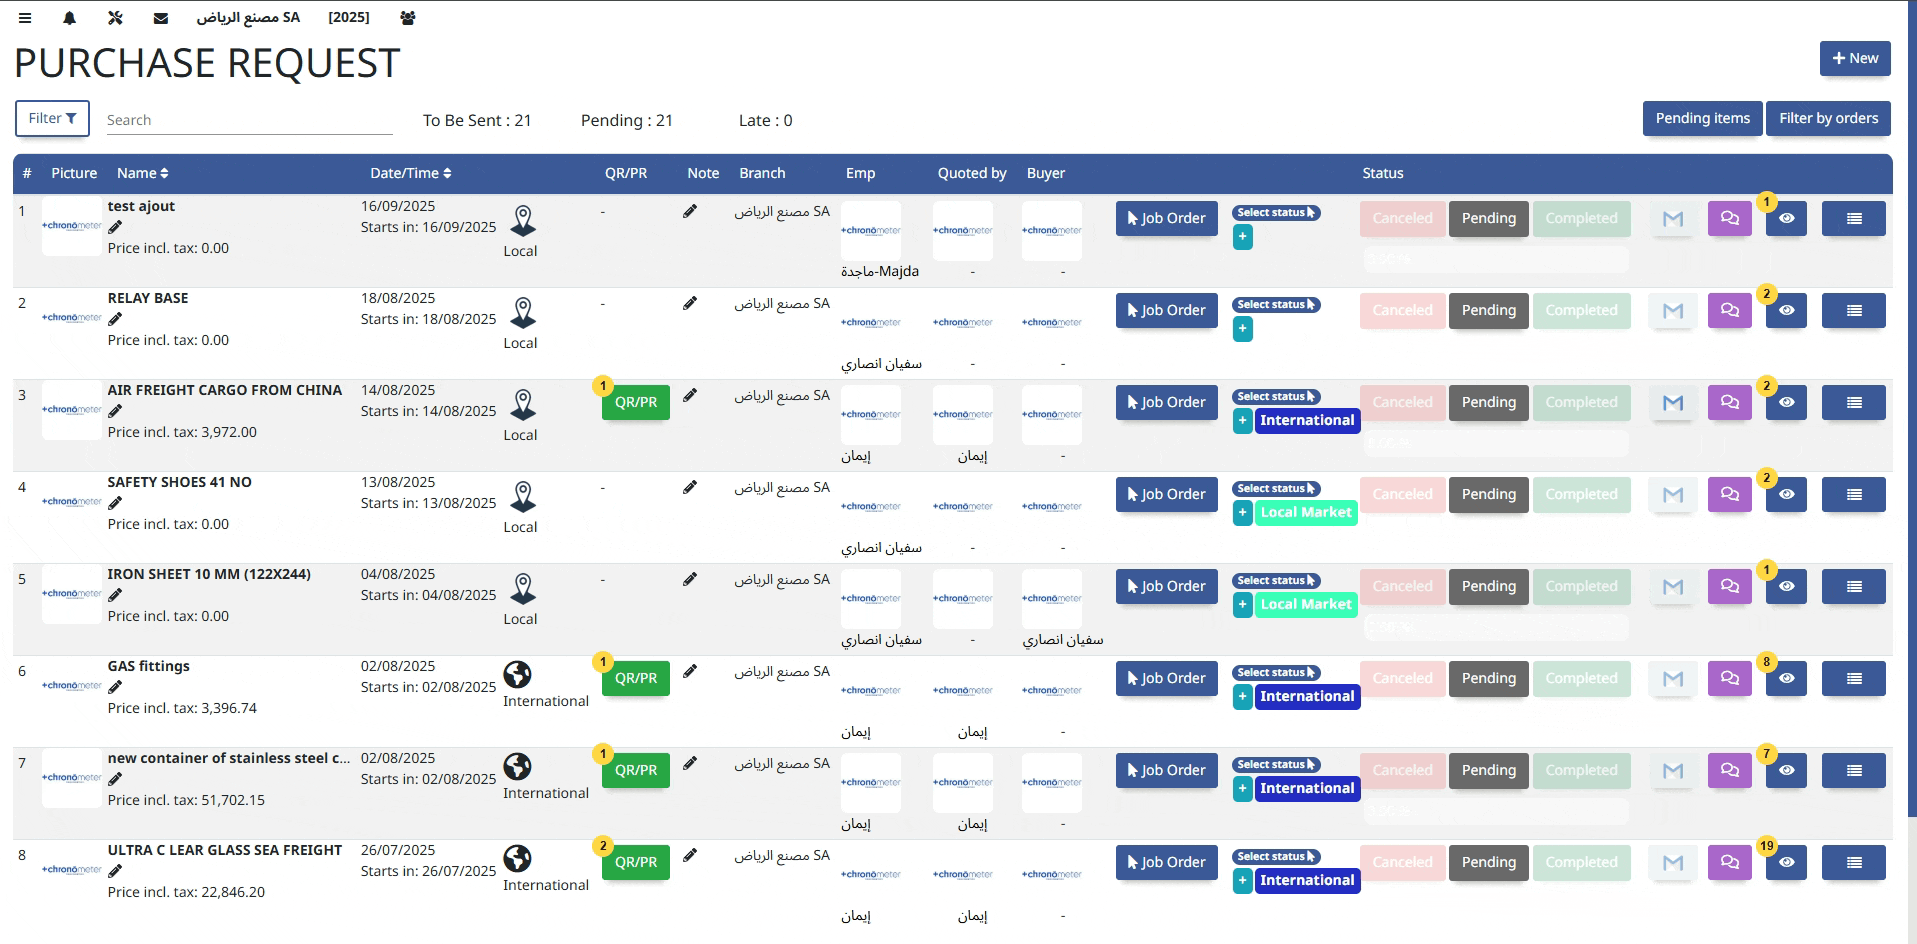Set RELAY BASE status to Canceled
Screen dimensions: 1917x944
[x=1402, y=311]
